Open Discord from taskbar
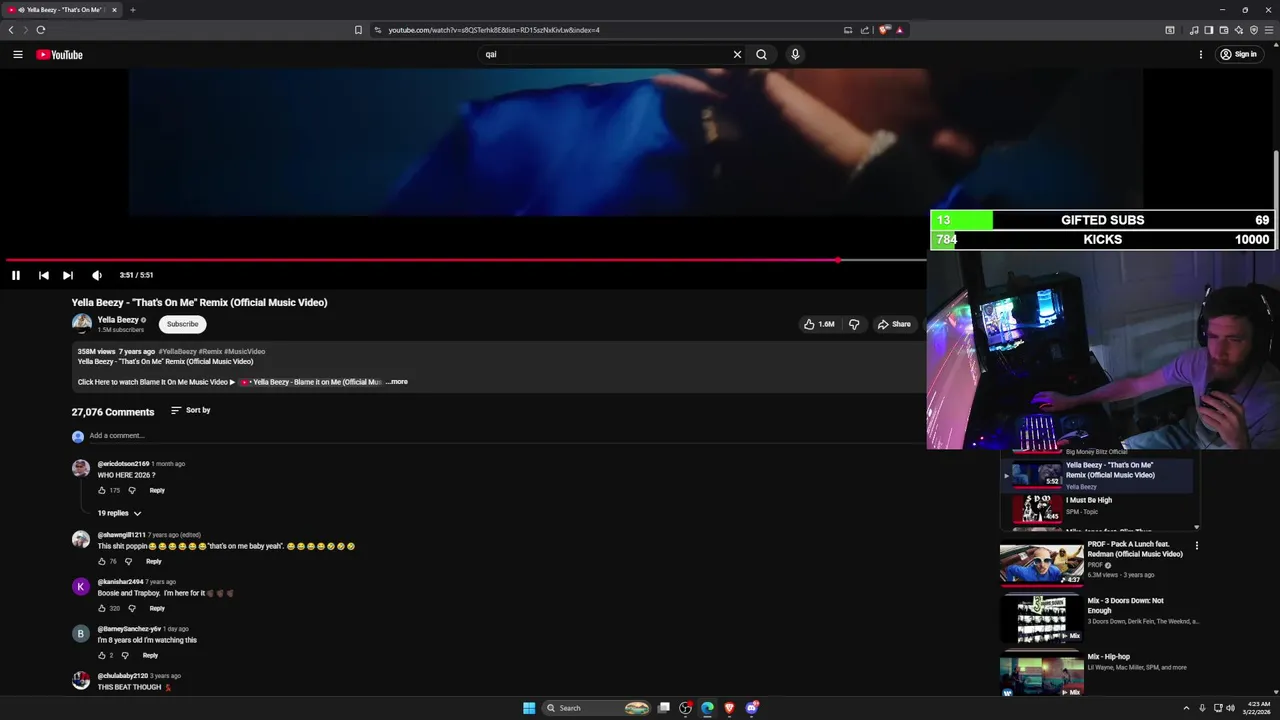 point(751,708)
